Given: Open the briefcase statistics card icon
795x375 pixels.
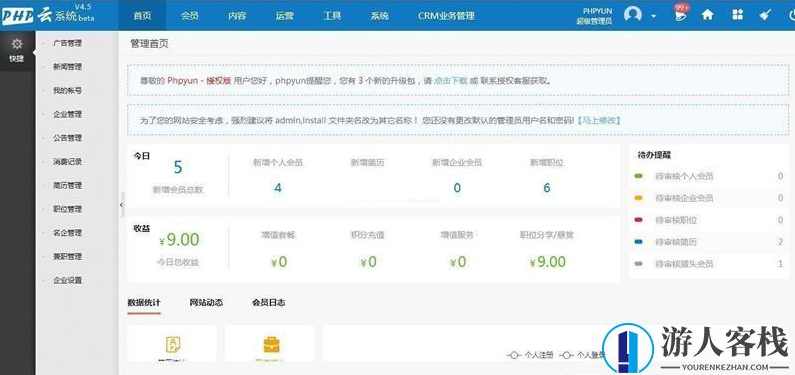Looking at the screenshot, I should pos(271,345).
